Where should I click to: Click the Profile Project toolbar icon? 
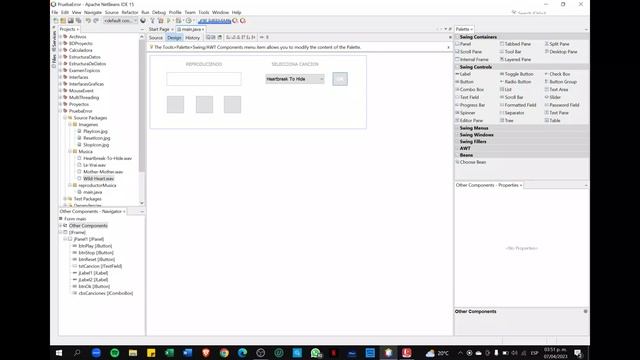tap(189, 21)
